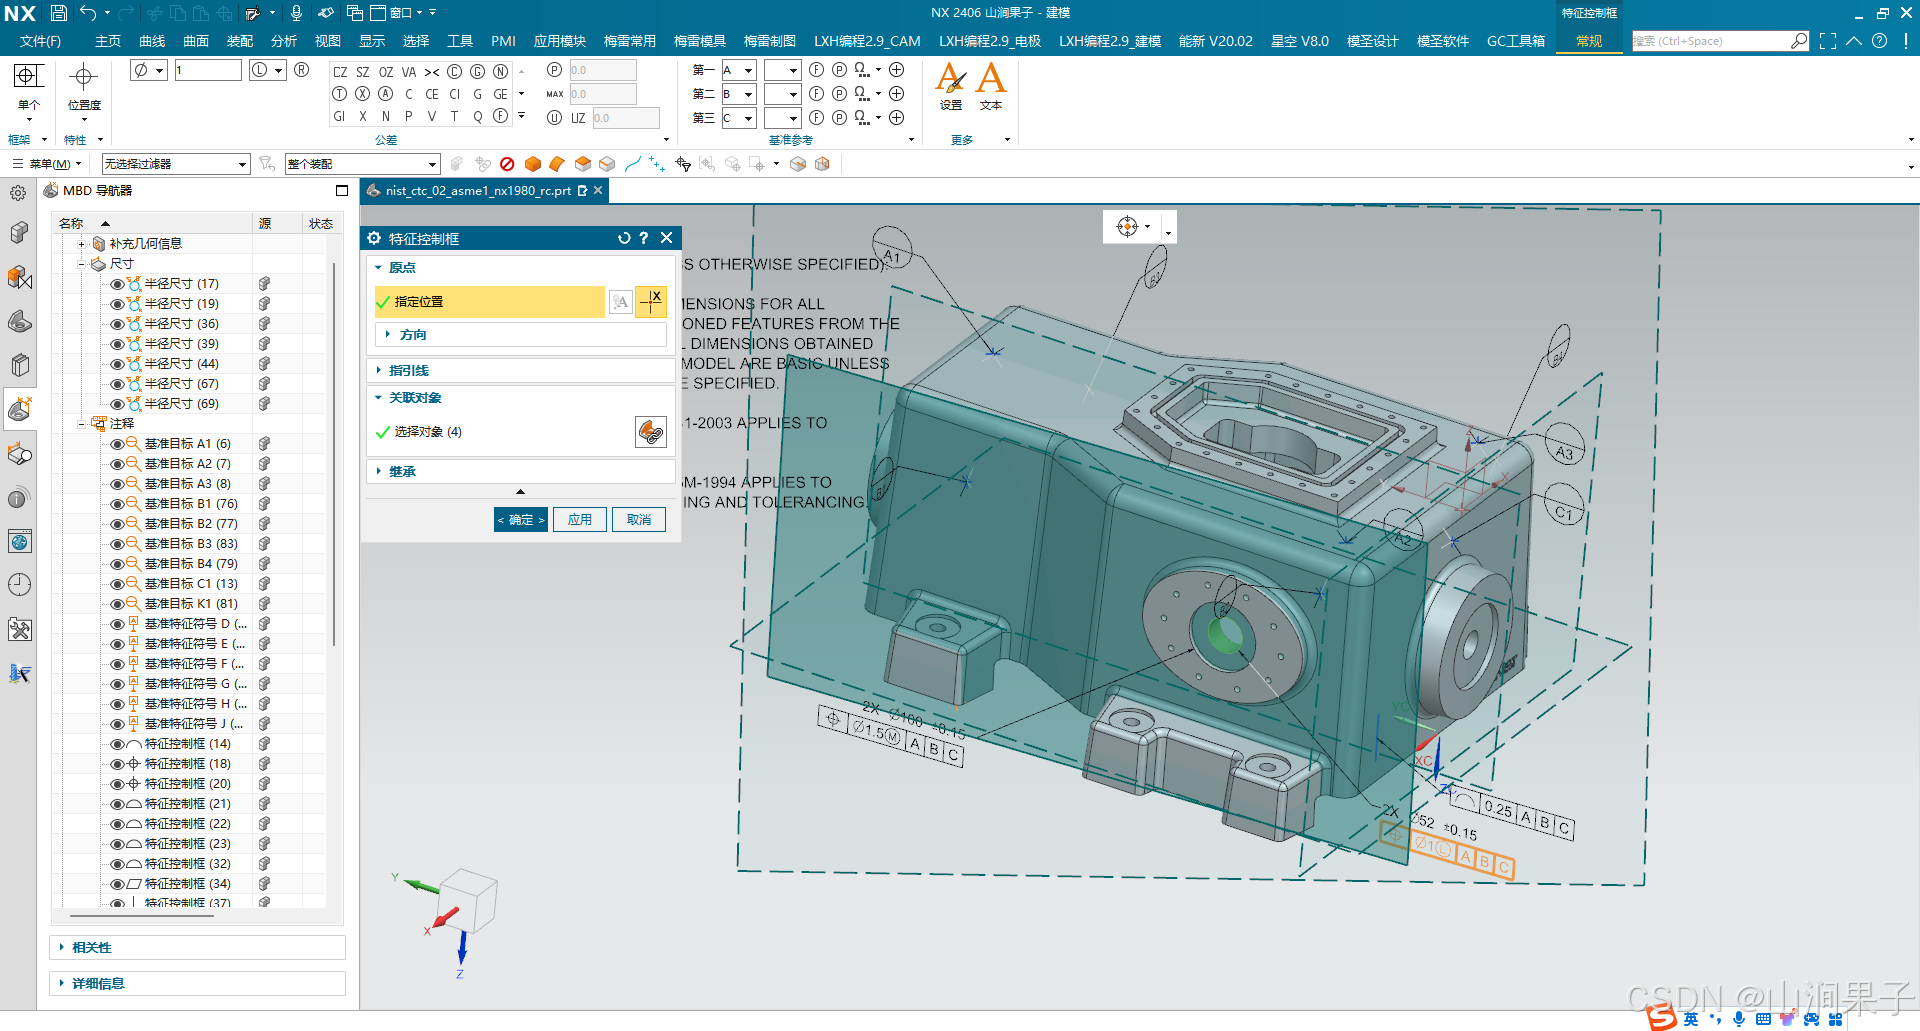The height and width of the screenshot is (1031, 1920).
Task: Open navigator settings gear icon
Action: pos(18,193)
